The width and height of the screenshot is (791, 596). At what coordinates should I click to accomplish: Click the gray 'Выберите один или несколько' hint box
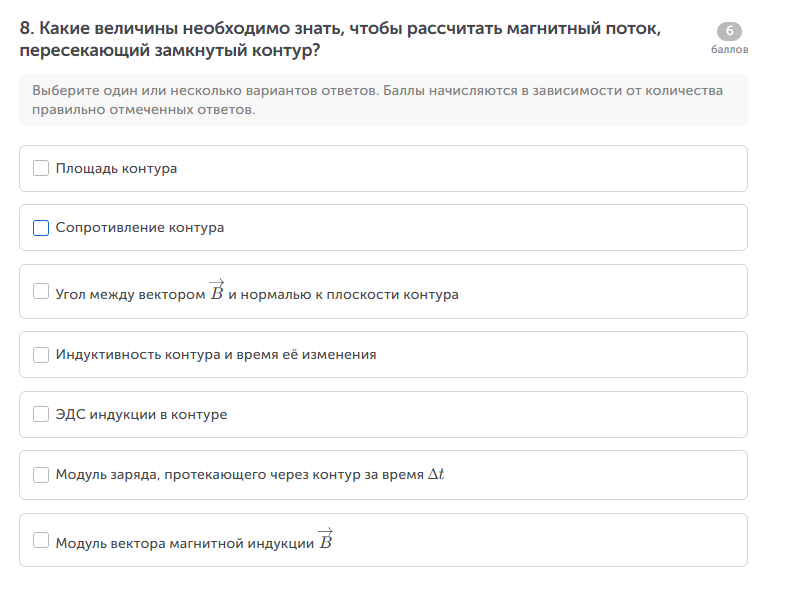pyautogui.click(x=383, y=100)
